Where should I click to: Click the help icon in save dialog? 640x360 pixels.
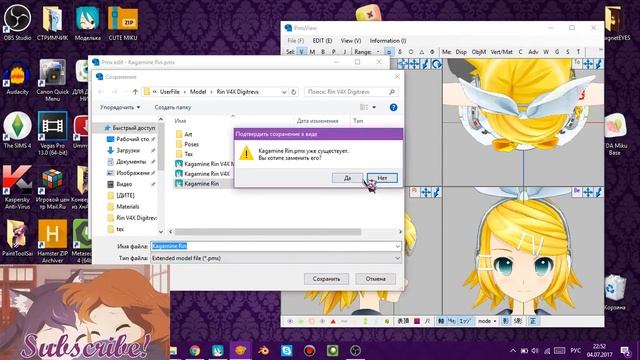(393, 107)
